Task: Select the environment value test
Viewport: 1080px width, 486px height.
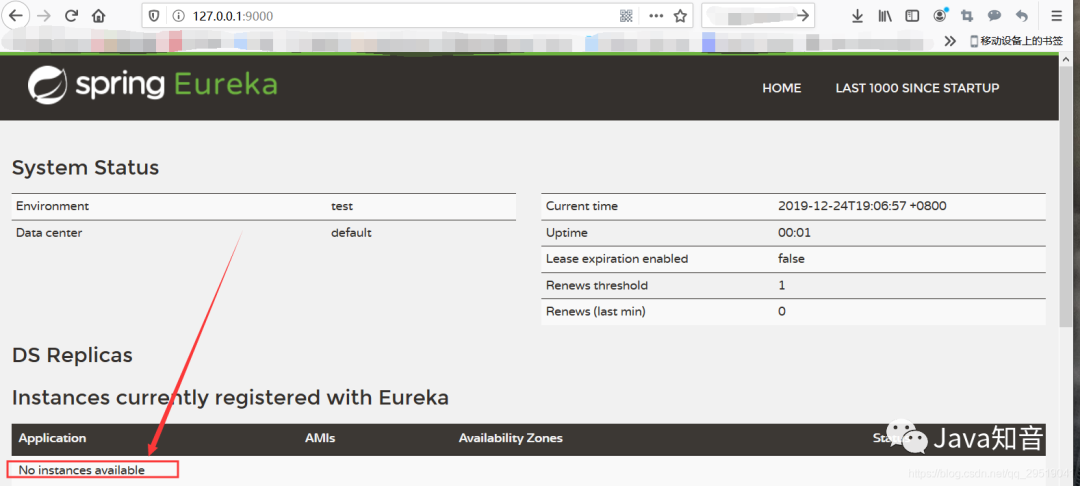Action: tap(342, 206)
